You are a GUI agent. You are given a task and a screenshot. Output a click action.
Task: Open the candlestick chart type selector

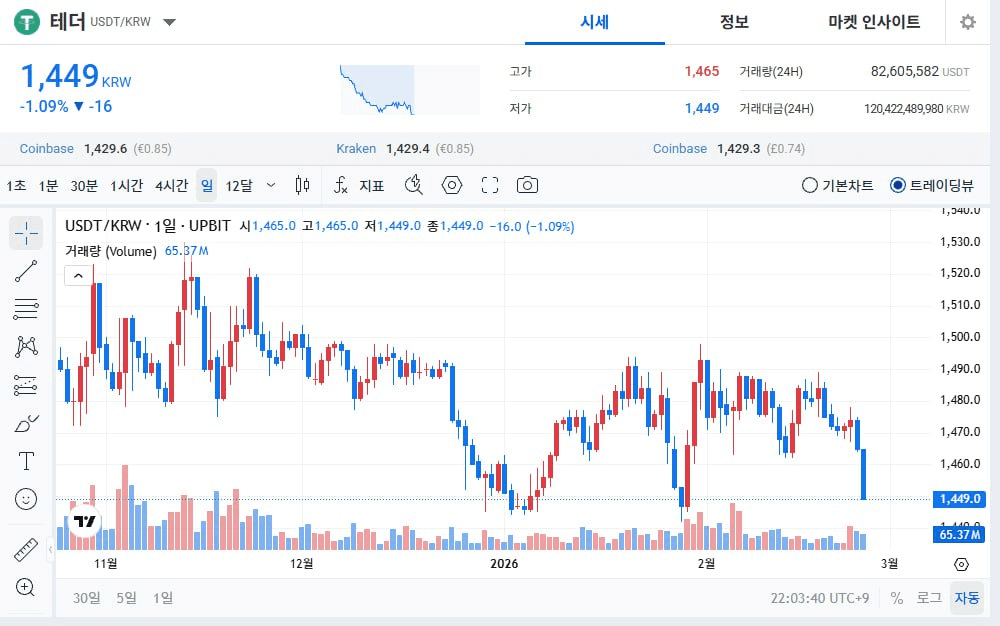tap(303, 185)
